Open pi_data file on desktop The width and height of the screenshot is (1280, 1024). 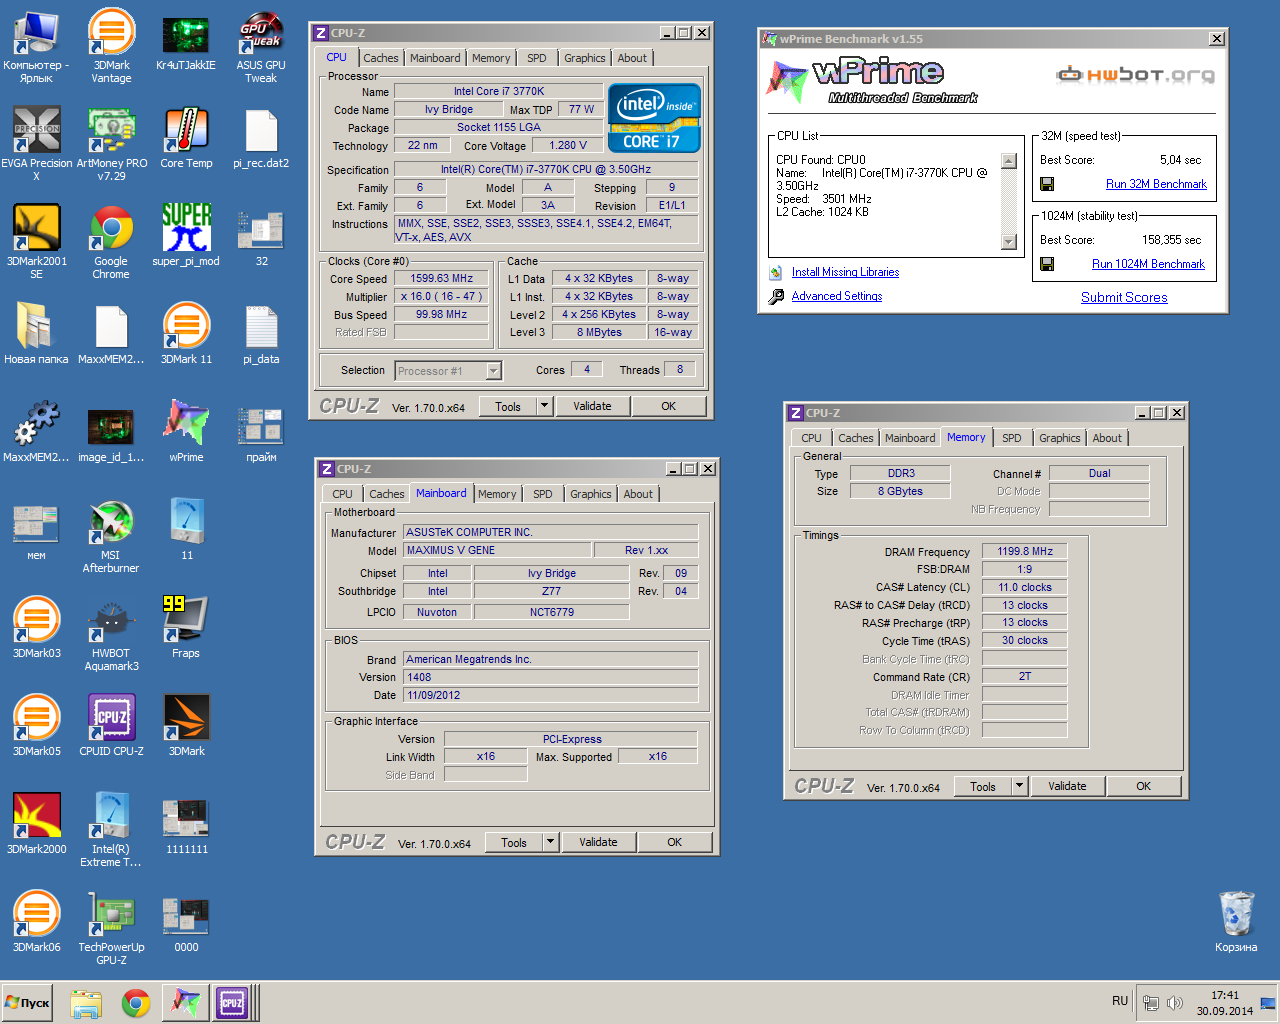261,334
